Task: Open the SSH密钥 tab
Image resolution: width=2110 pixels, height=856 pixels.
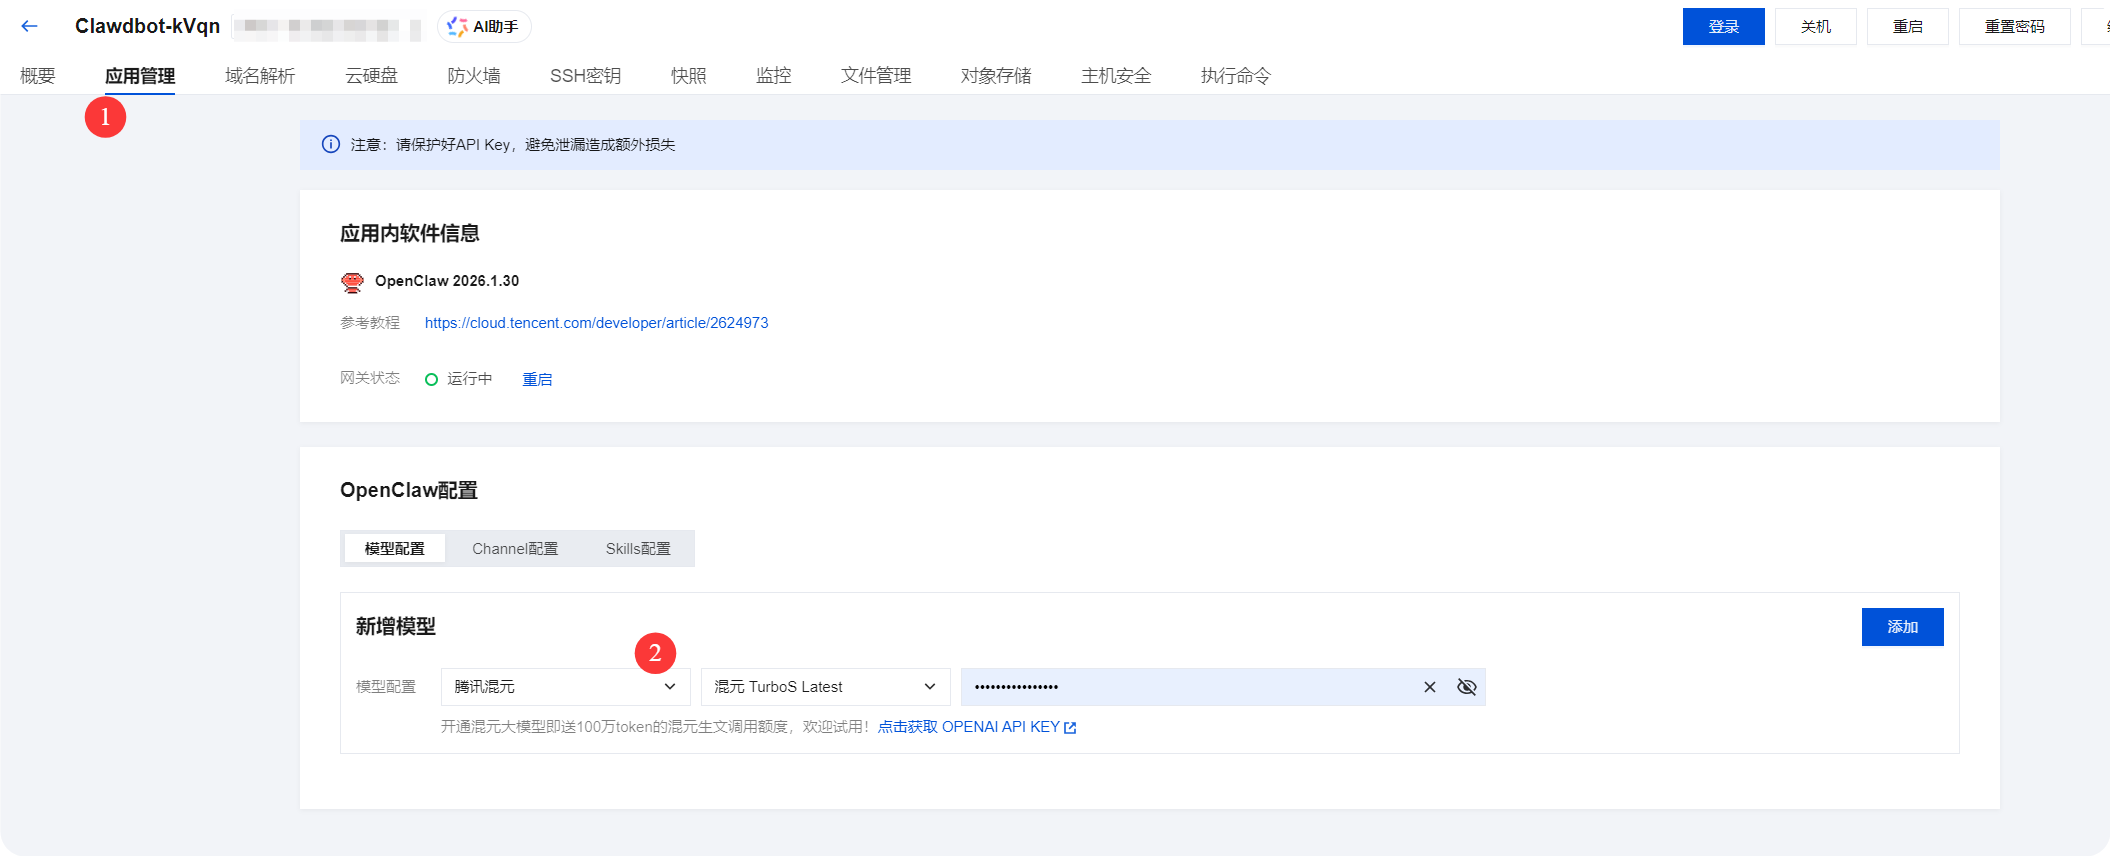Action: (585, 76)
